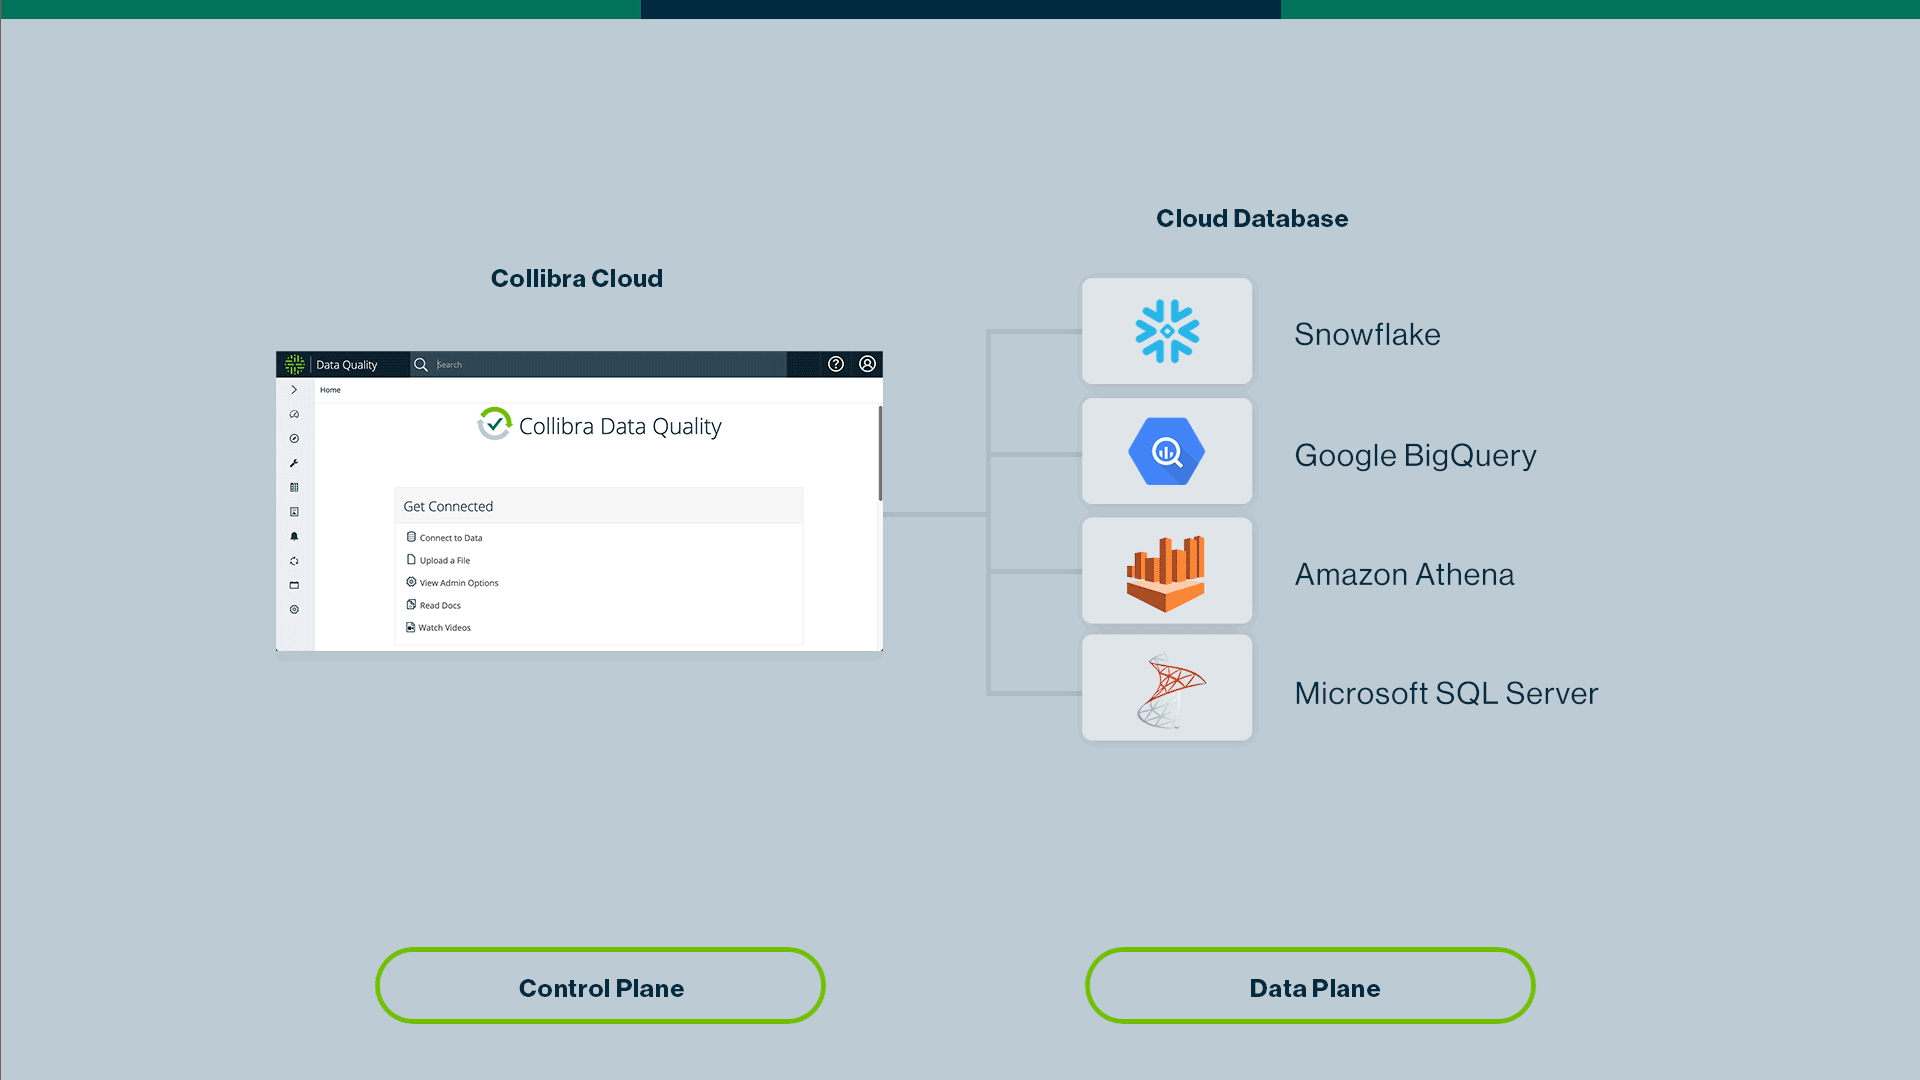Click the Home breadcrumb
The width and height of the screenshot is (1920, 1080).
pyautogui.click(x=330, y=390)
